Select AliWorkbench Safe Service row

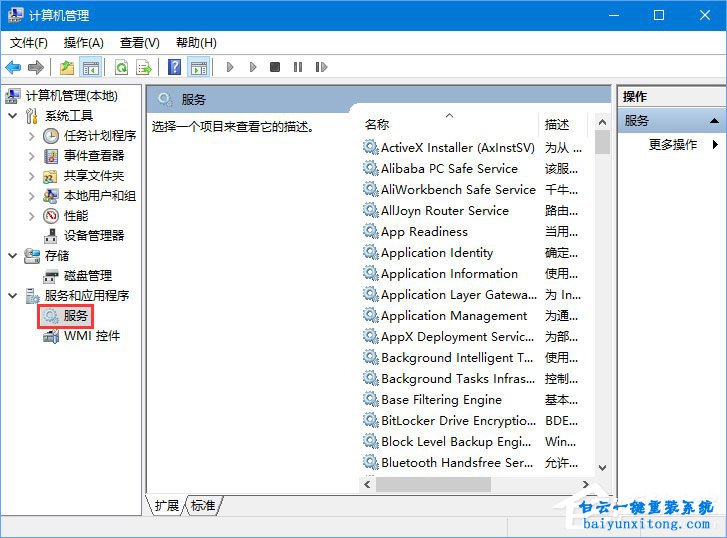click(471, 189)
